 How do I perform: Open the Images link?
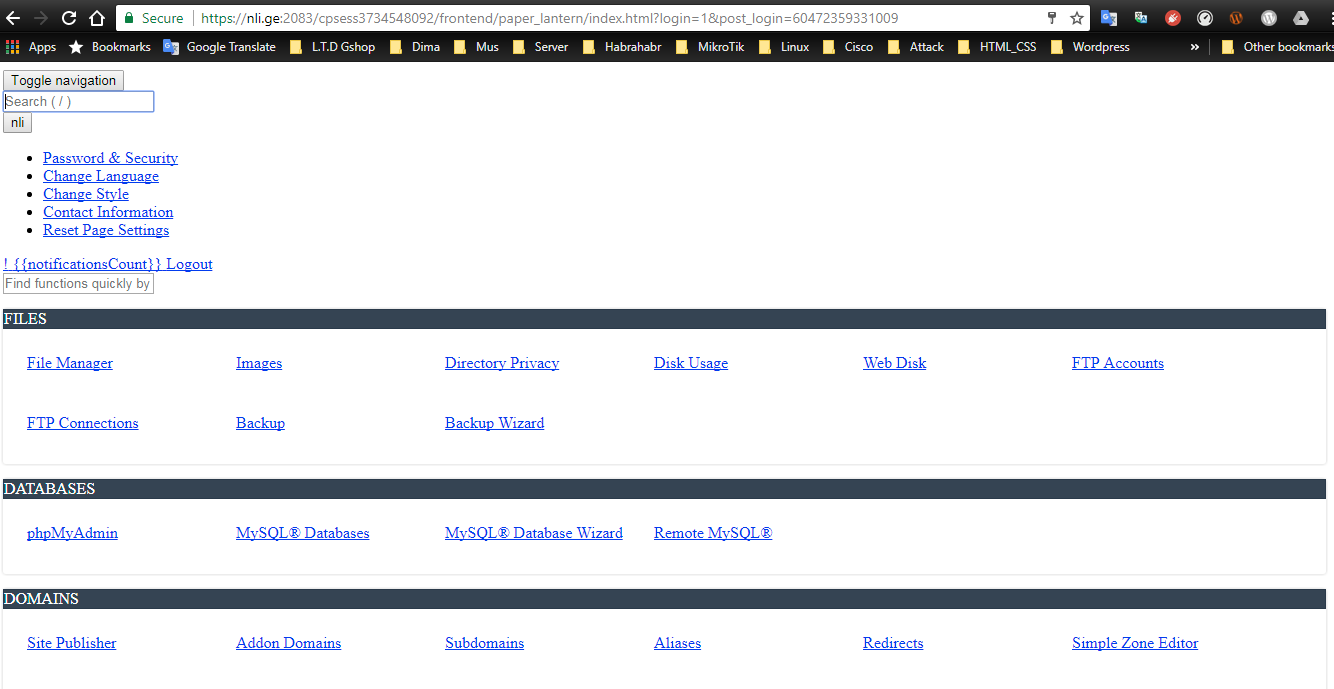[x=259, y=363]
